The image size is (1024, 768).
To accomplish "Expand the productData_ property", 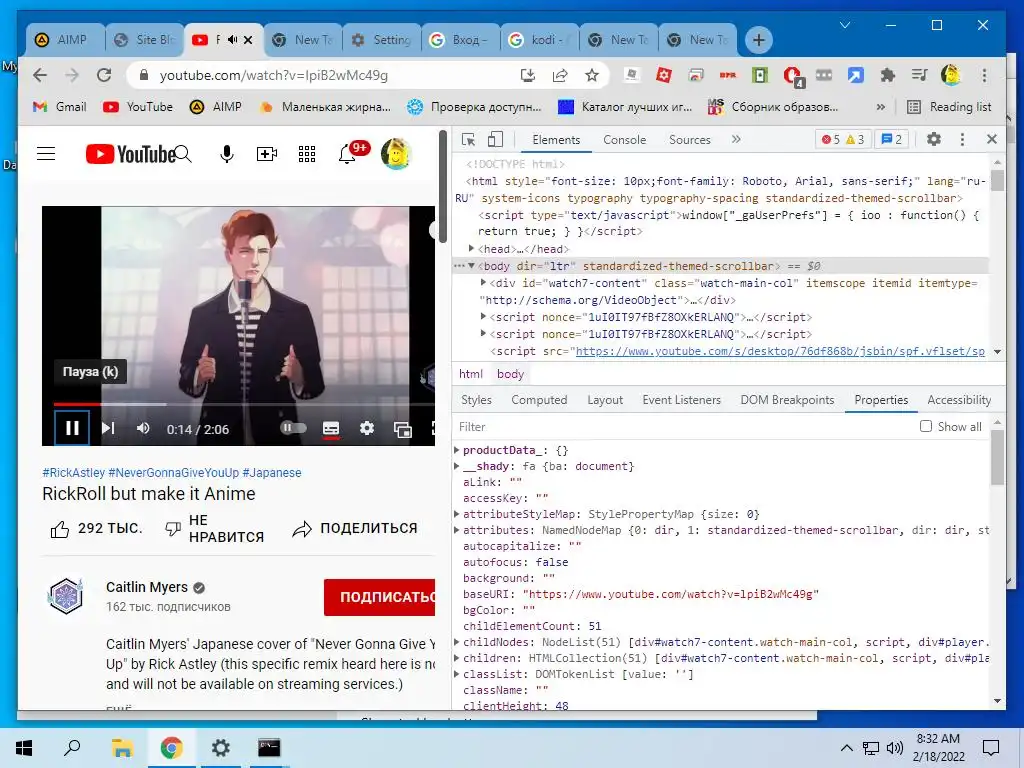I will click(x=457, y=450).
